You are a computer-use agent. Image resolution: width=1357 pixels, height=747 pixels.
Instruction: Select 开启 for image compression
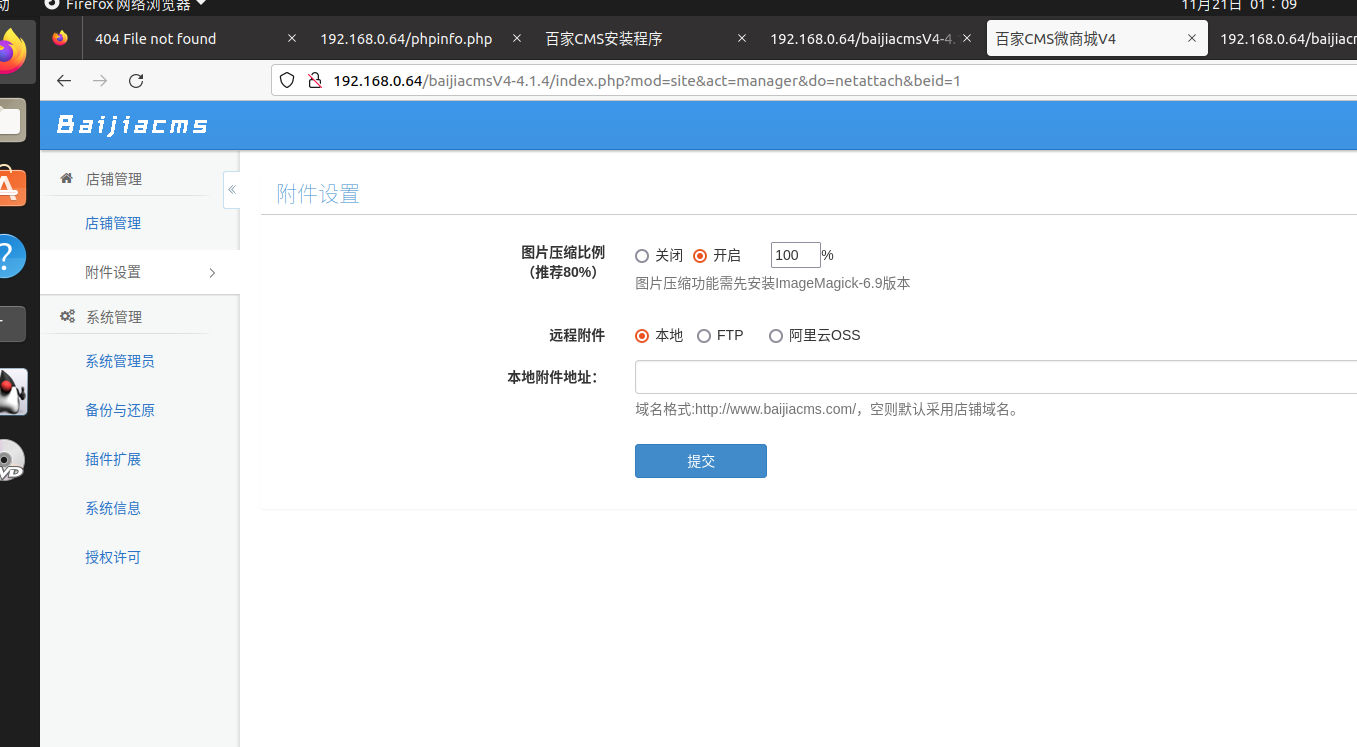(x=700, y=256)
